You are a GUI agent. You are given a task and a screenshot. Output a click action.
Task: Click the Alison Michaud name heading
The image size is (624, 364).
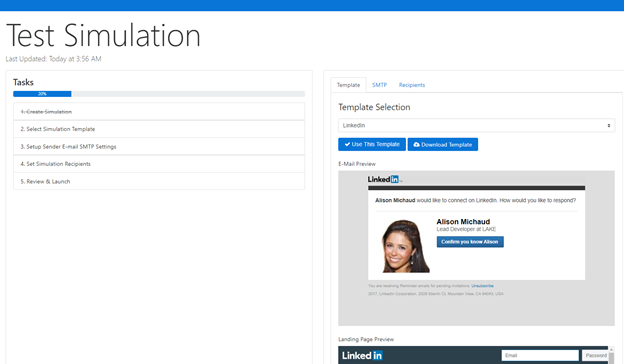click(463, 222)
